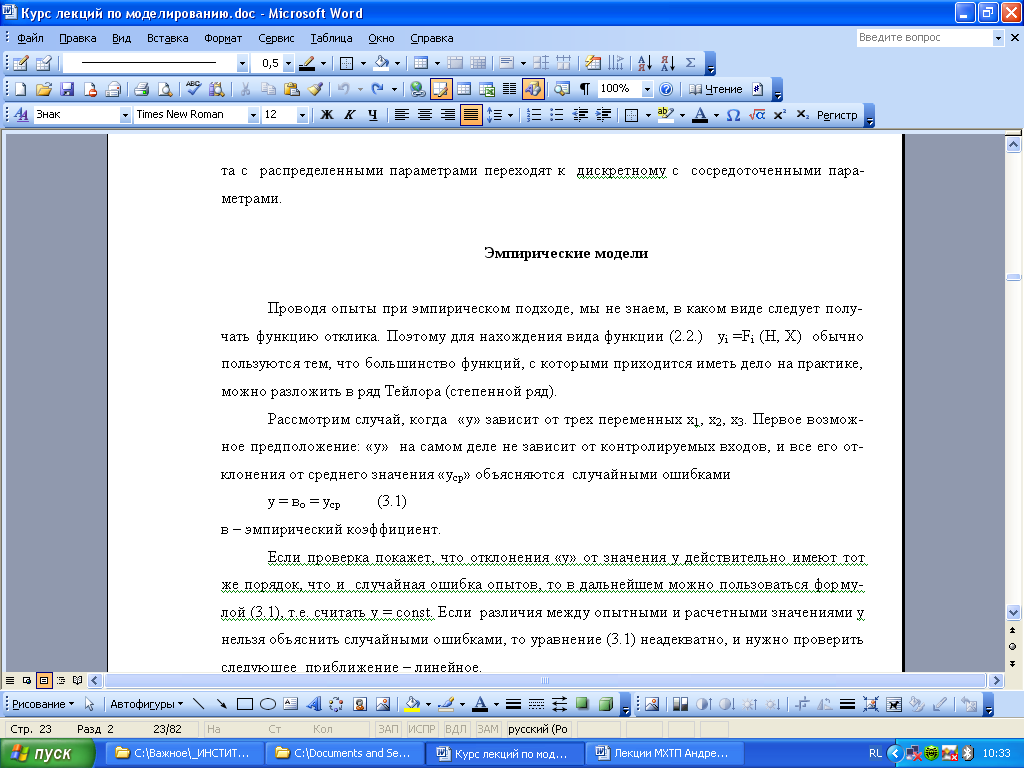Toggle Italic formatting (К)
This screenshot has width=1024, height=768.
(x=349, y=115)
